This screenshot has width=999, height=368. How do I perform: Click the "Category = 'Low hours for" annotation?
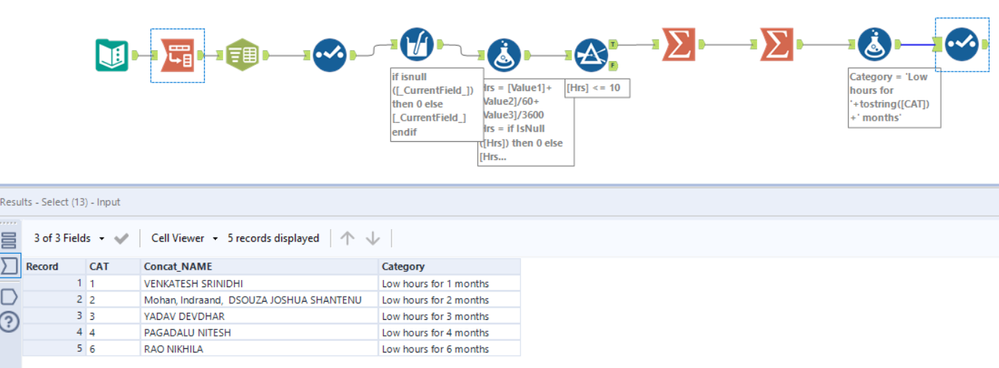[x=894, y=99]
